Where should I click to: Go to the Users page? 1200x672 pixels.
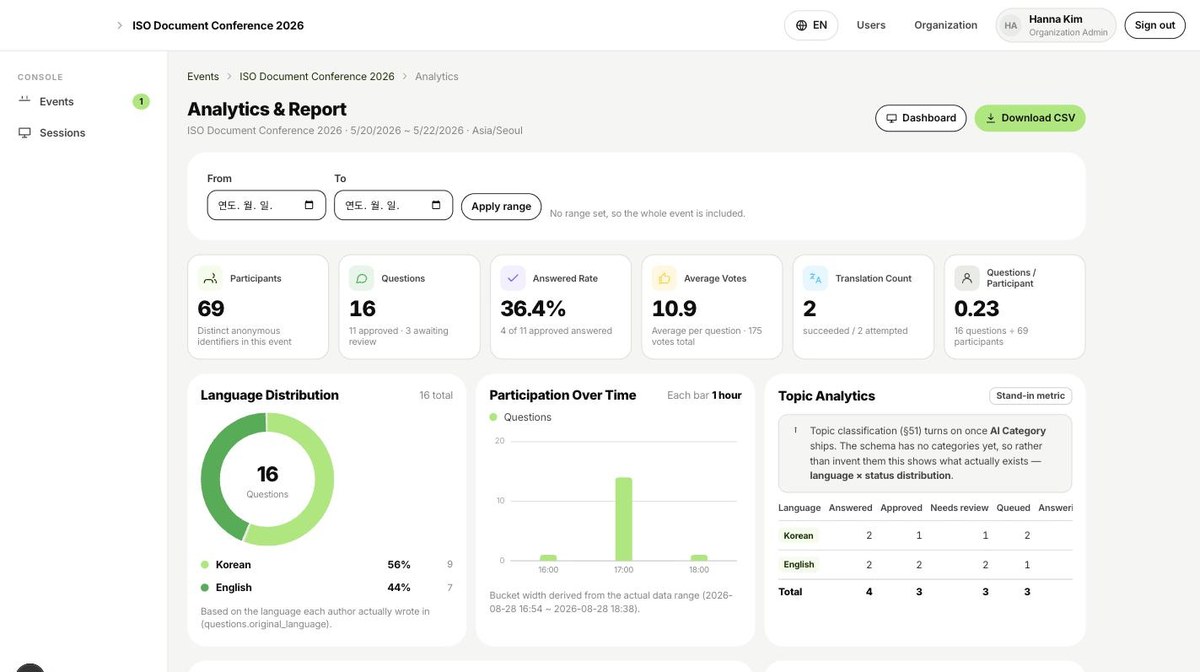coord(871,25)
